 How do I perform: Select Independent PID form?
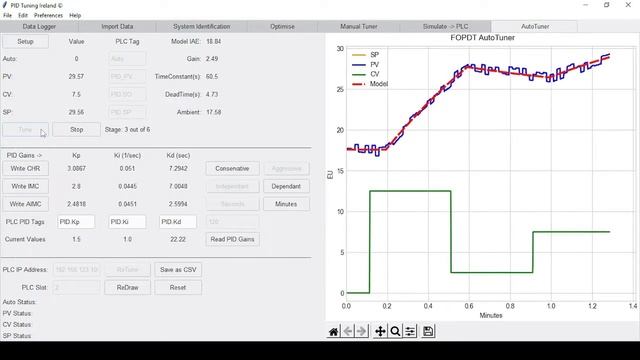click(232, 186)
